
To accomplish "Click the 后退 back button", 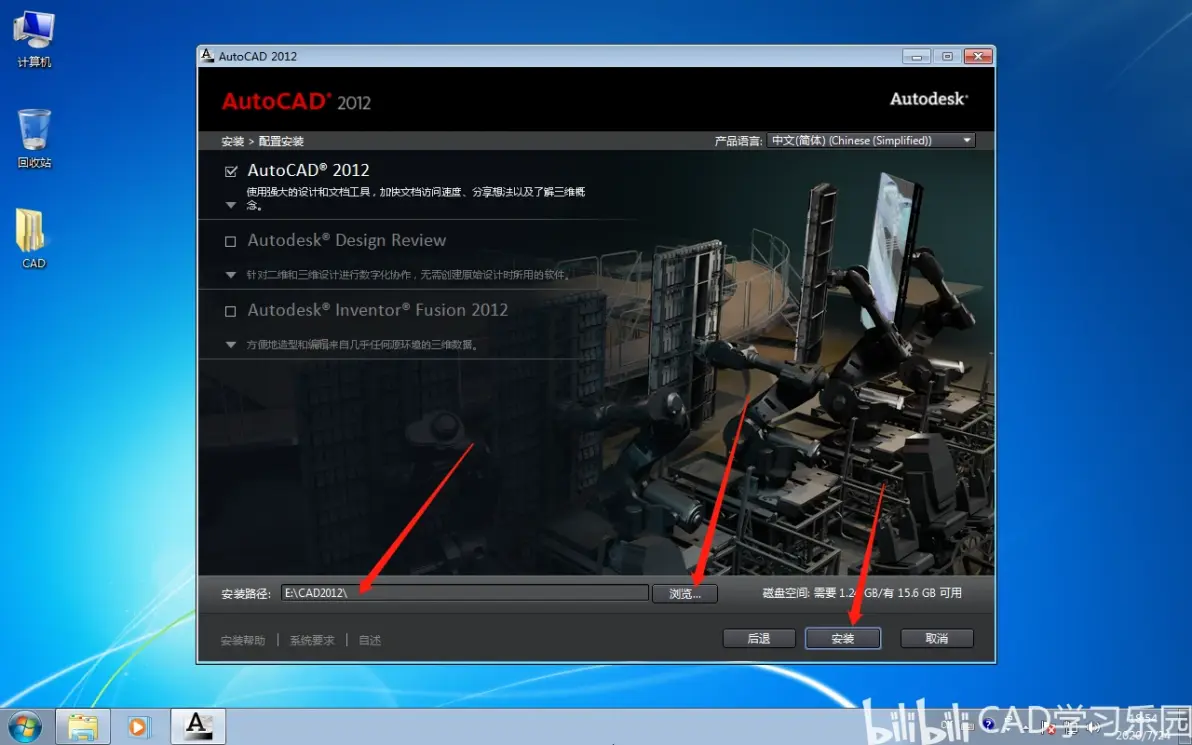I will point(759,639).
